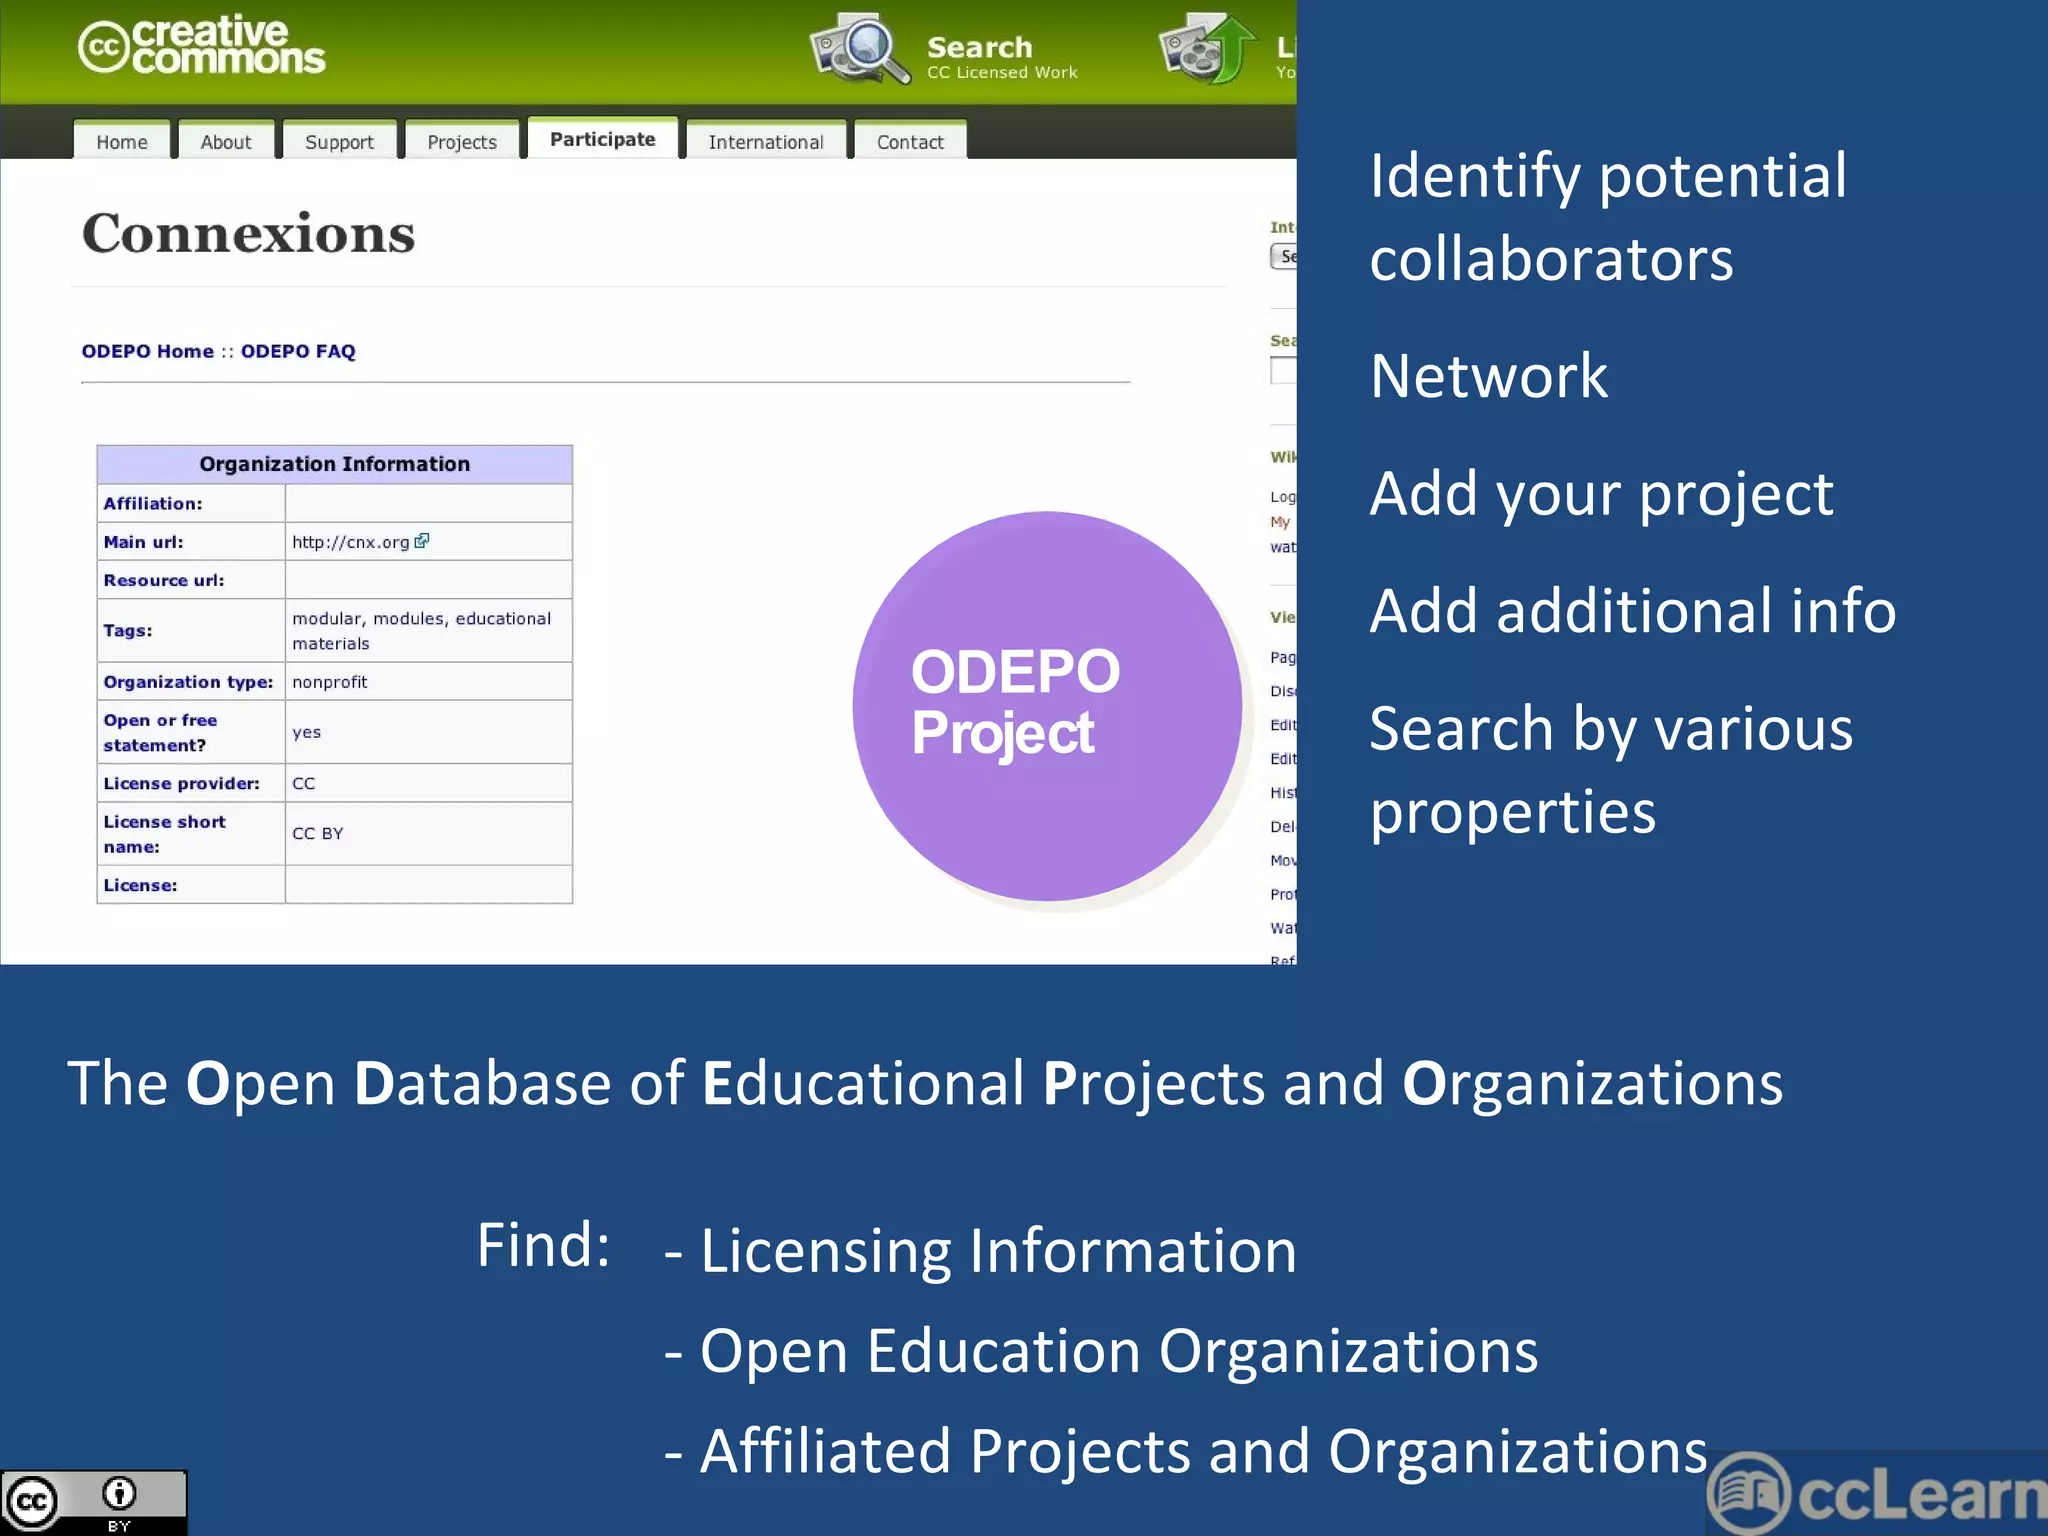Click the external link icon beside cnx.org

[x=422, y=541]
